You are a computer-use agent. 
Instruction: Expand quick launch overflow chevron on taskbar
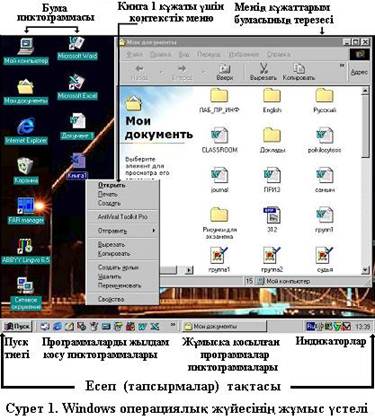click(173, 324)
